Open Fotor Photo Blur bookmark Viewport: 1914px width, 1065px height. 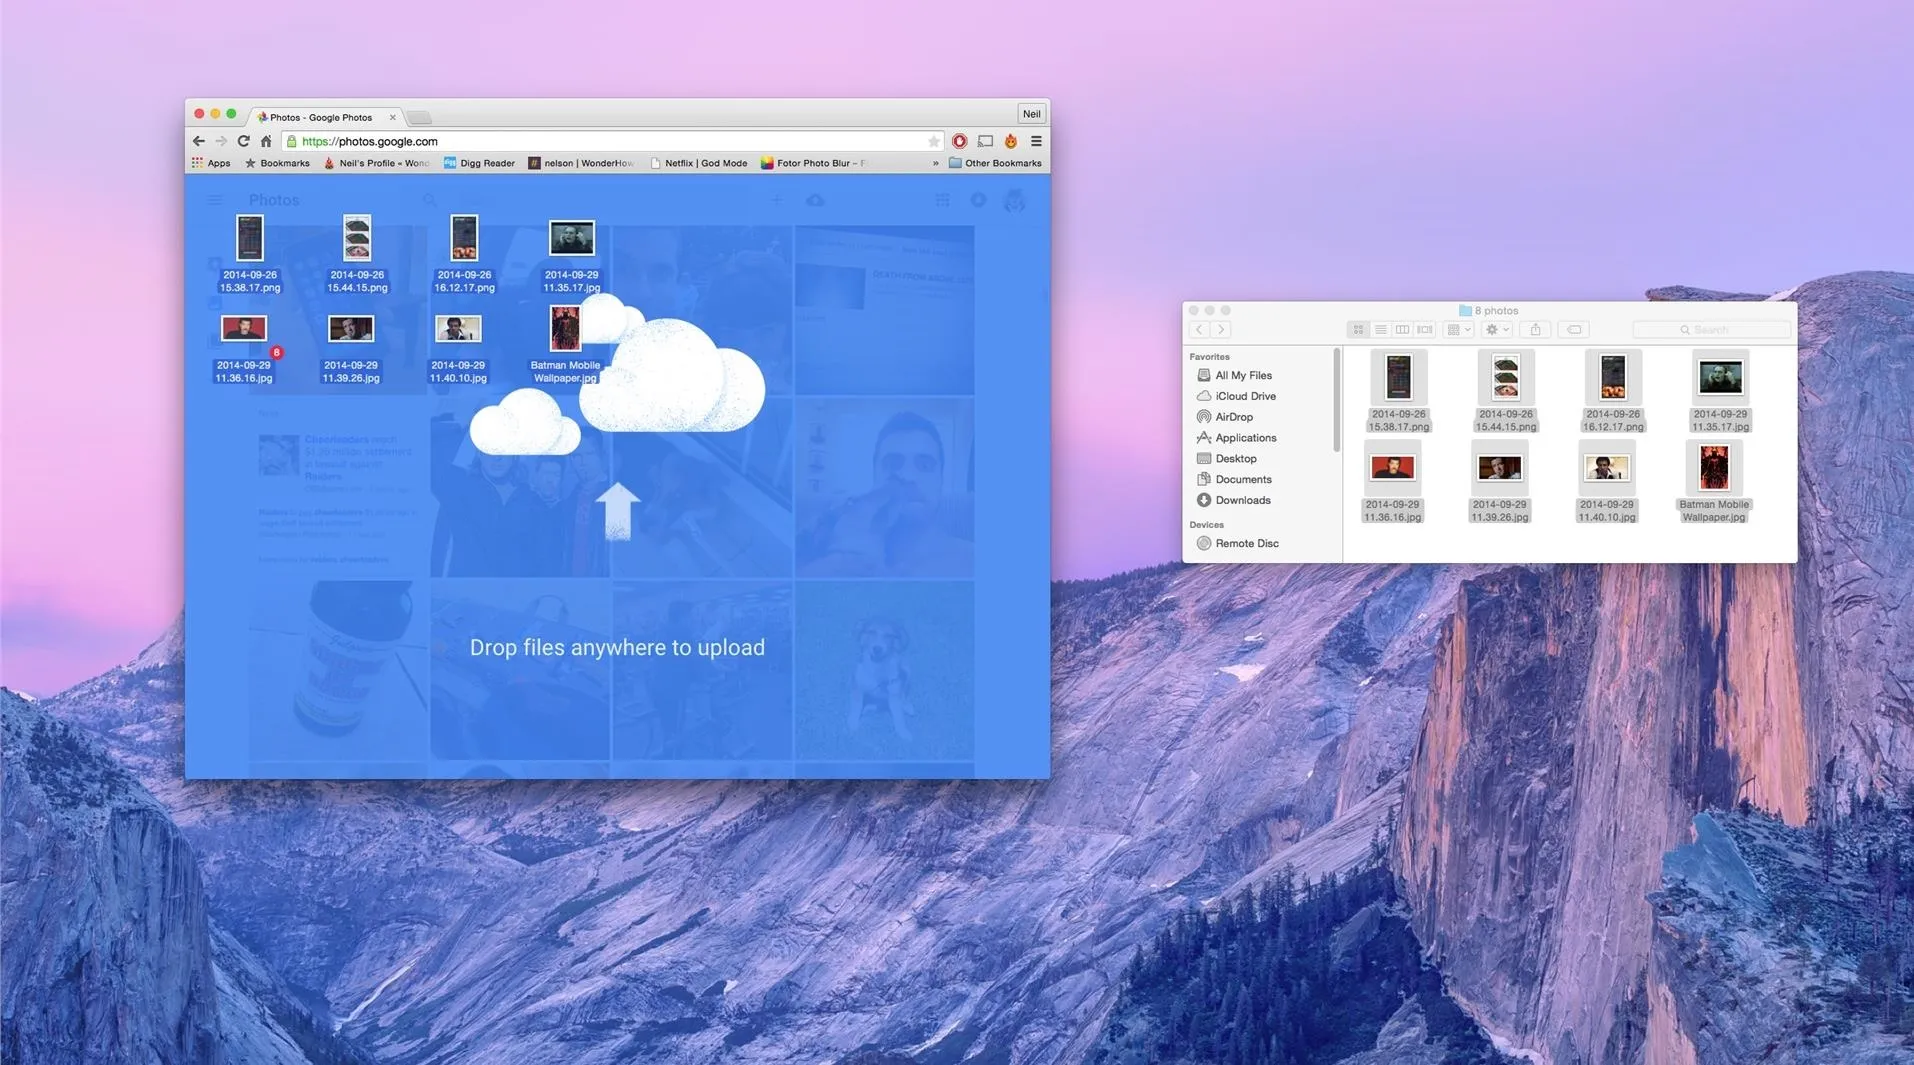click(x=813, y=163)
